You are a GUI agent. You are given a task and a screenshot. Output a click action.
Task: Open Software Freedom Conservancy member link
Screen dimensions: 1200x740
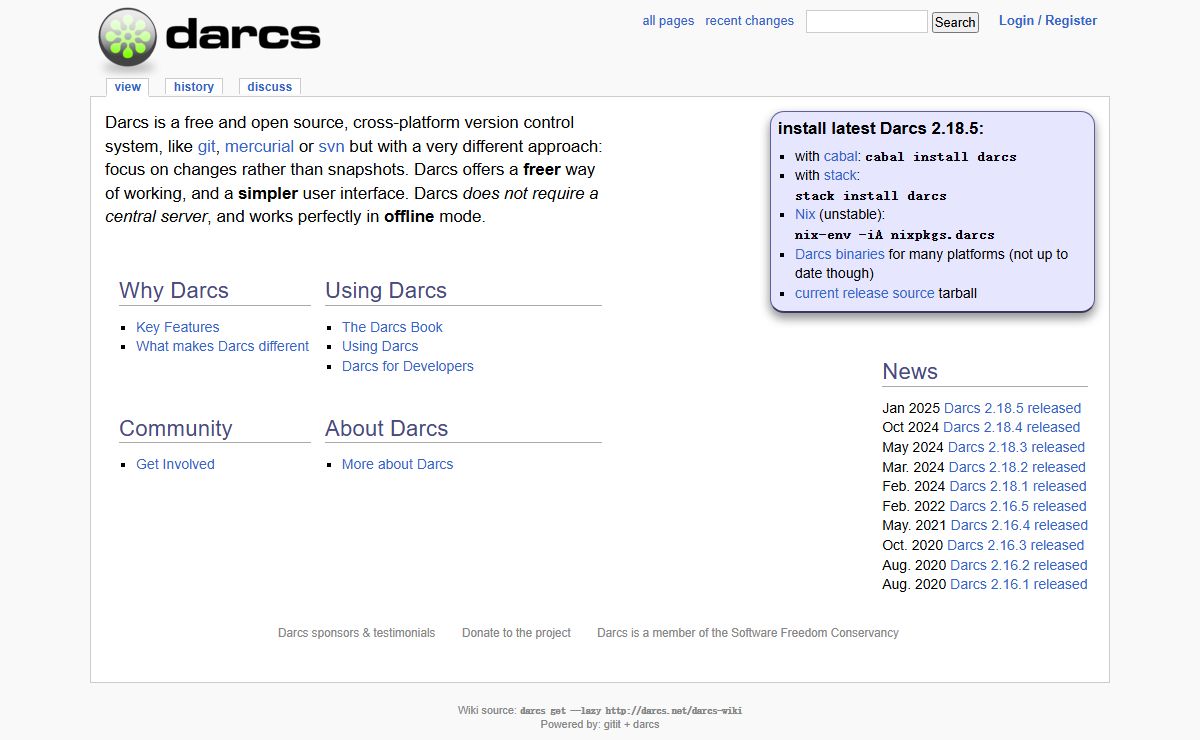tap(748, 633)
